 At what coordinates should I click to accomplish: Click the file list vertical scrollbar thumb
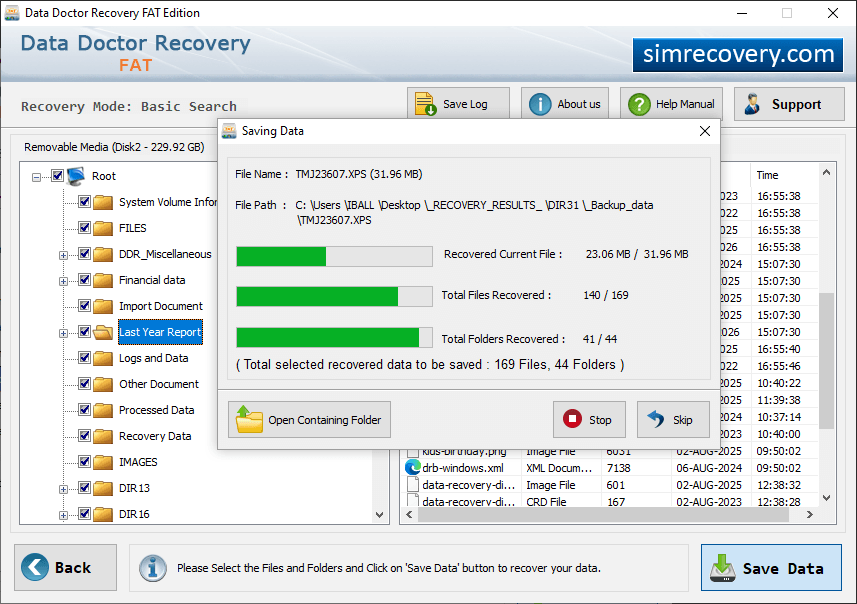click(x=826, y=361)
